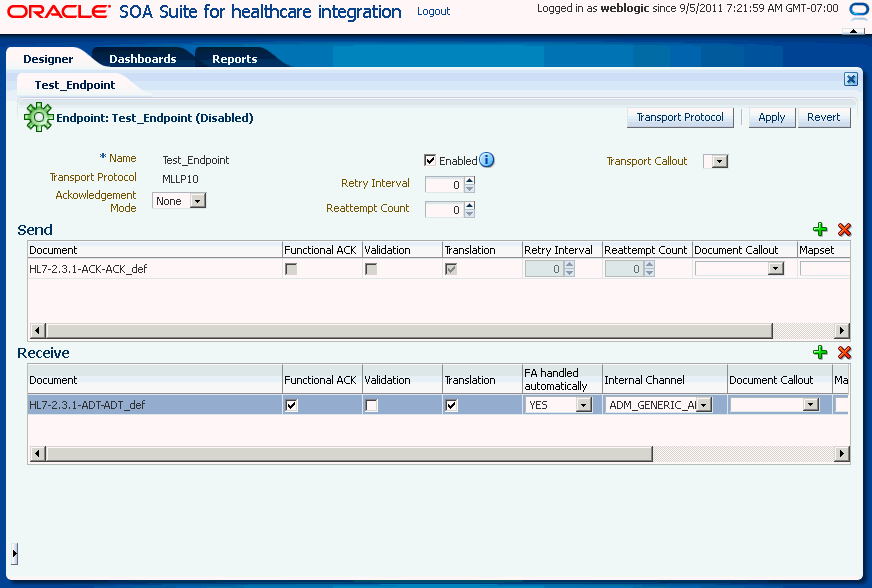The height and width of the screenshot is (588, 872).
Task: Click the Transport Protocol button
Action: tap(680, 117)
